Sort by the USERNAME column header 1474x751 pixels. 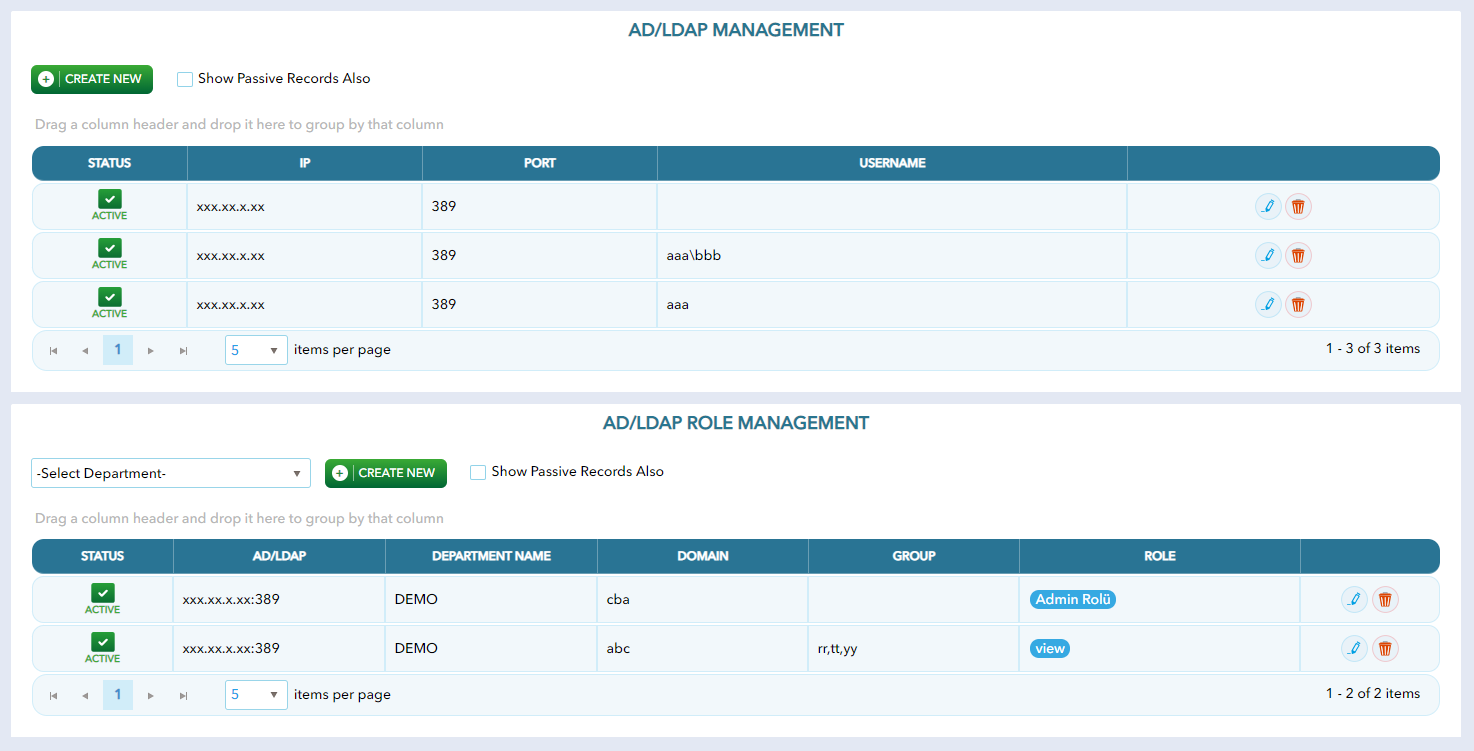(892, 163)
